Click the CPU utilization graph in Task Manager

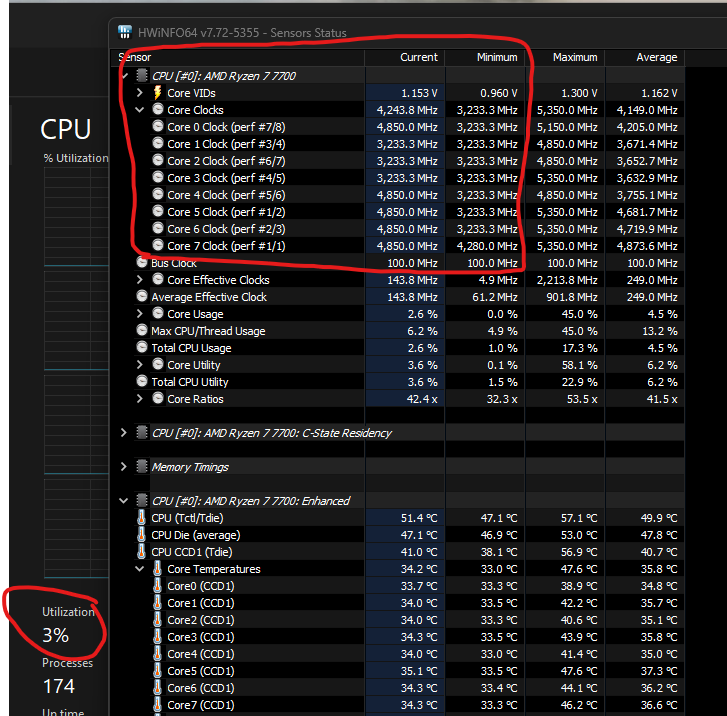tap(77, 372)
